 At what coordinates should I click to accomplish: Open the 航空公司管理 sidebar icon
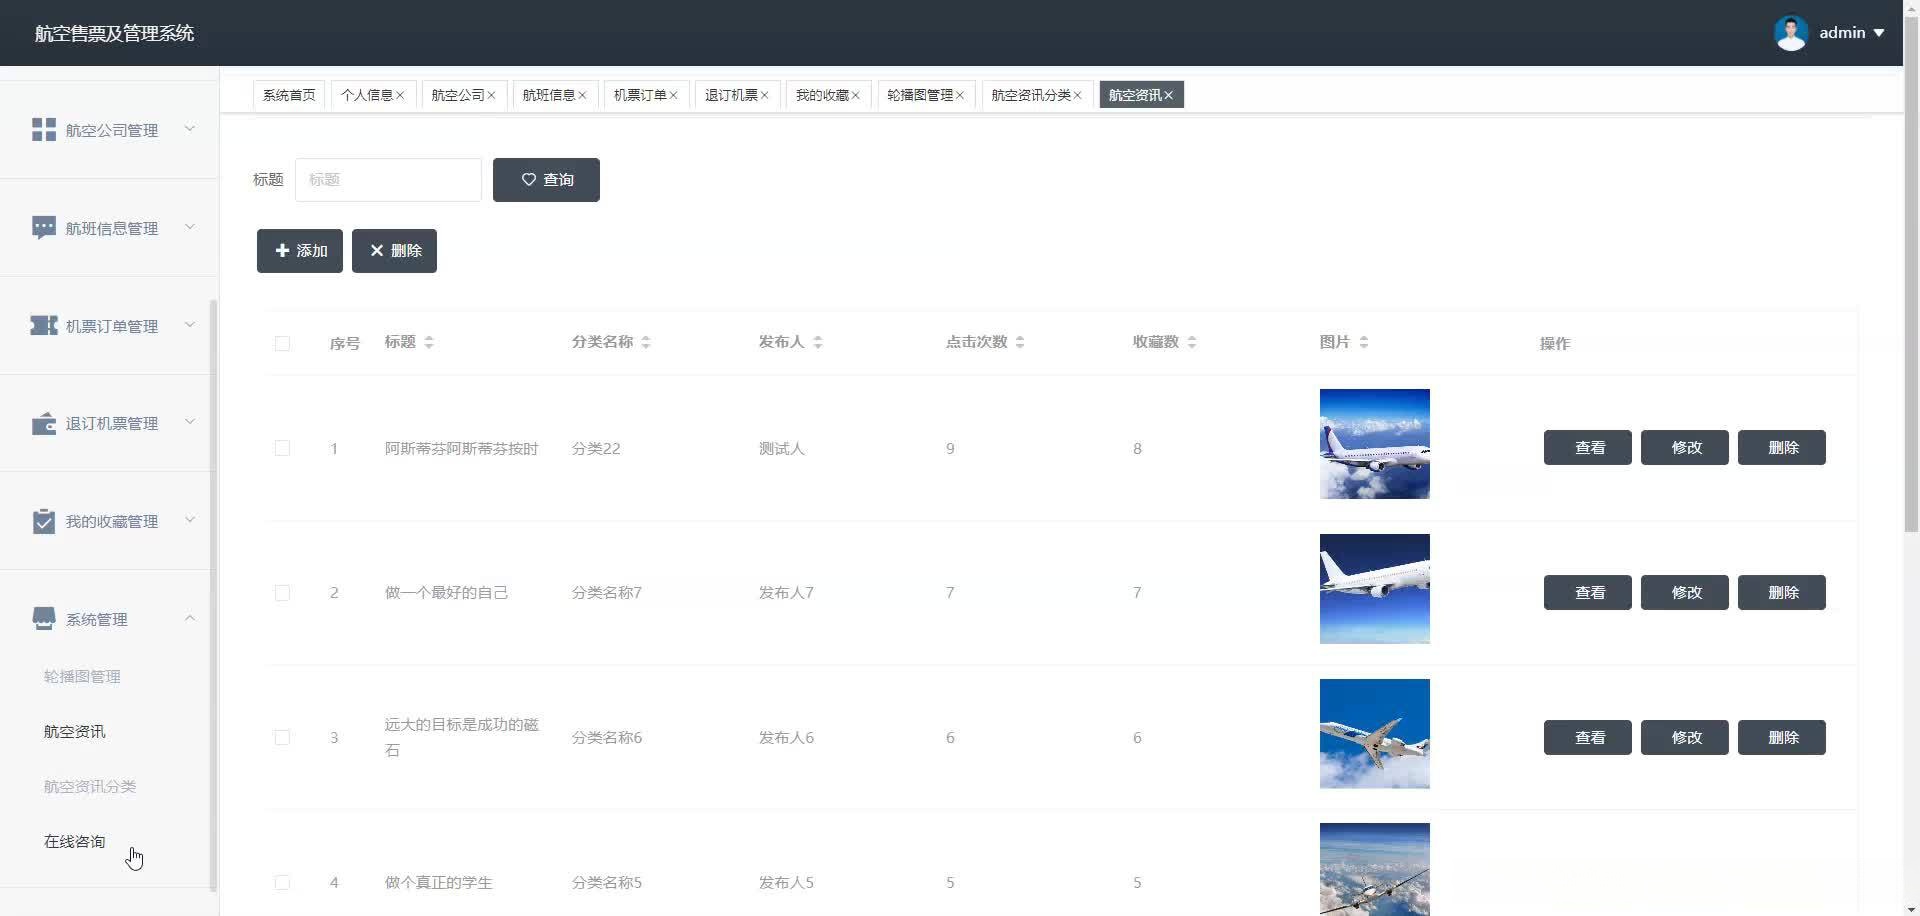(44, 129)
